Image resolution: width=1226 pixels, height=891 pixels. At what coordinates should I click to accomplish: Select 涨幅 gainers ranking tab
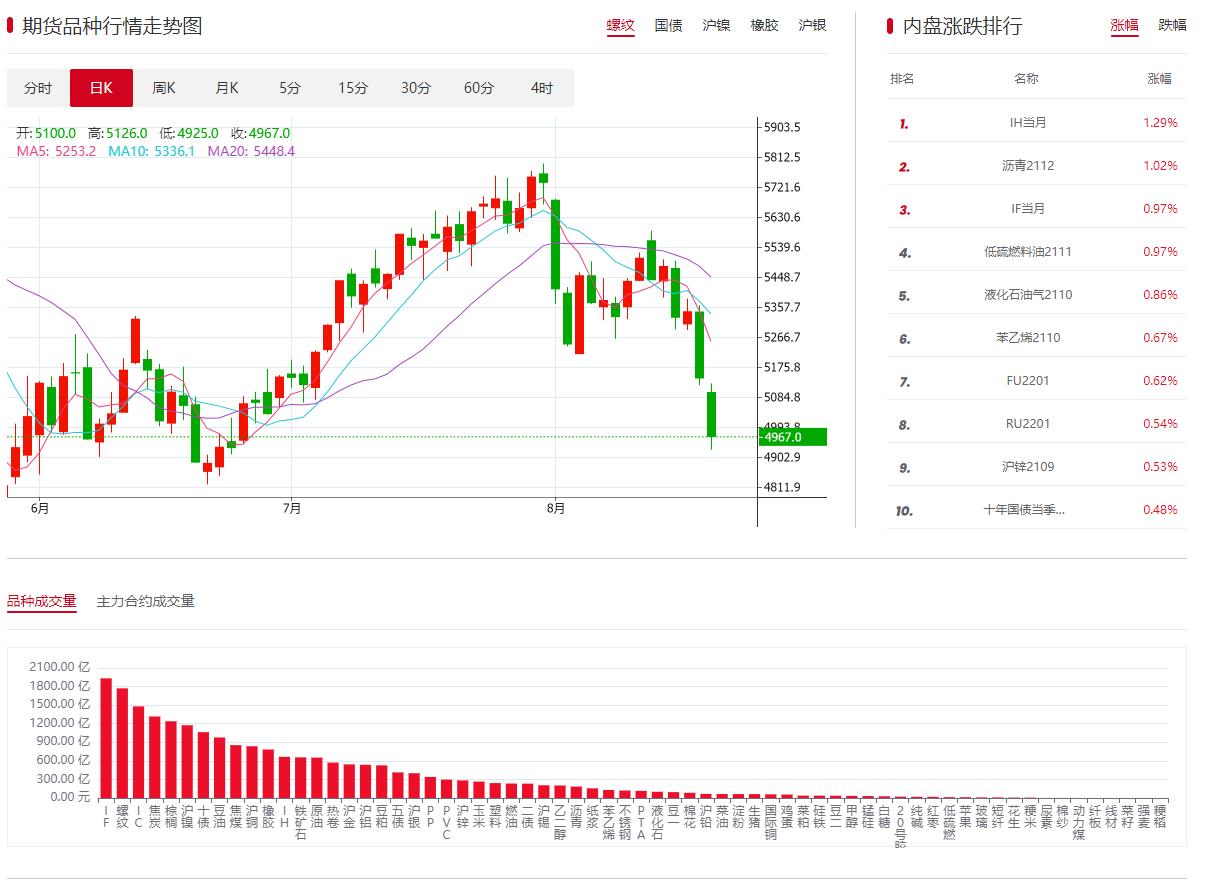click(1124, 25)
